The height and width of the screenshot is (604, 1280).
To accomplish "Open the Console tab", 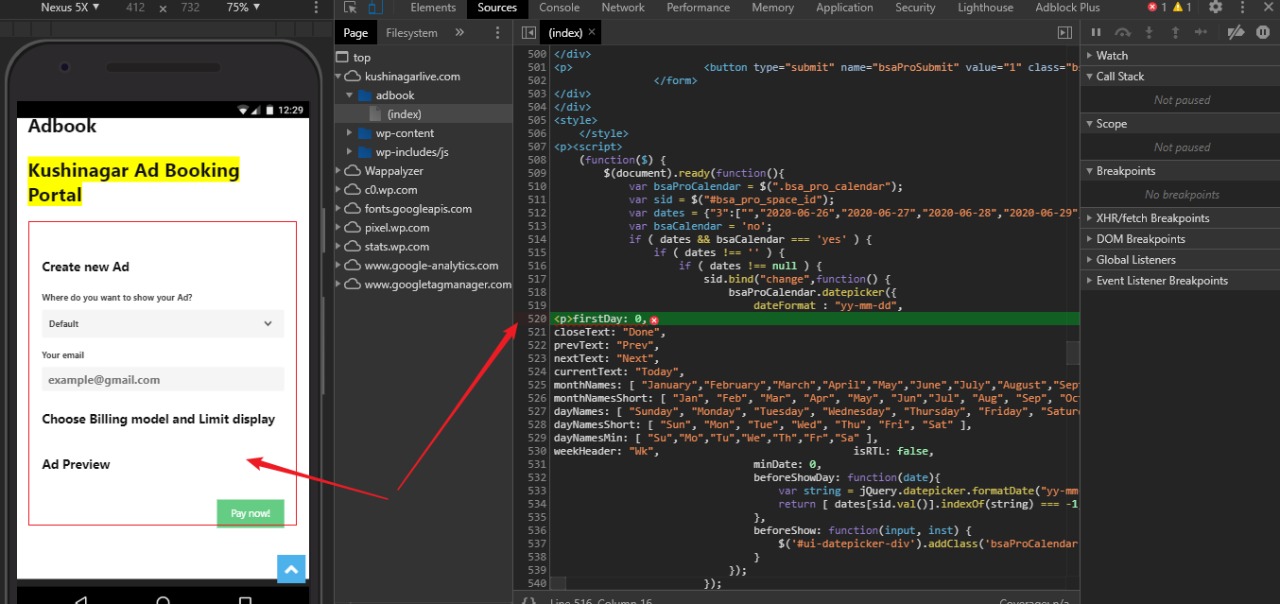I will [x=559, y=8].
